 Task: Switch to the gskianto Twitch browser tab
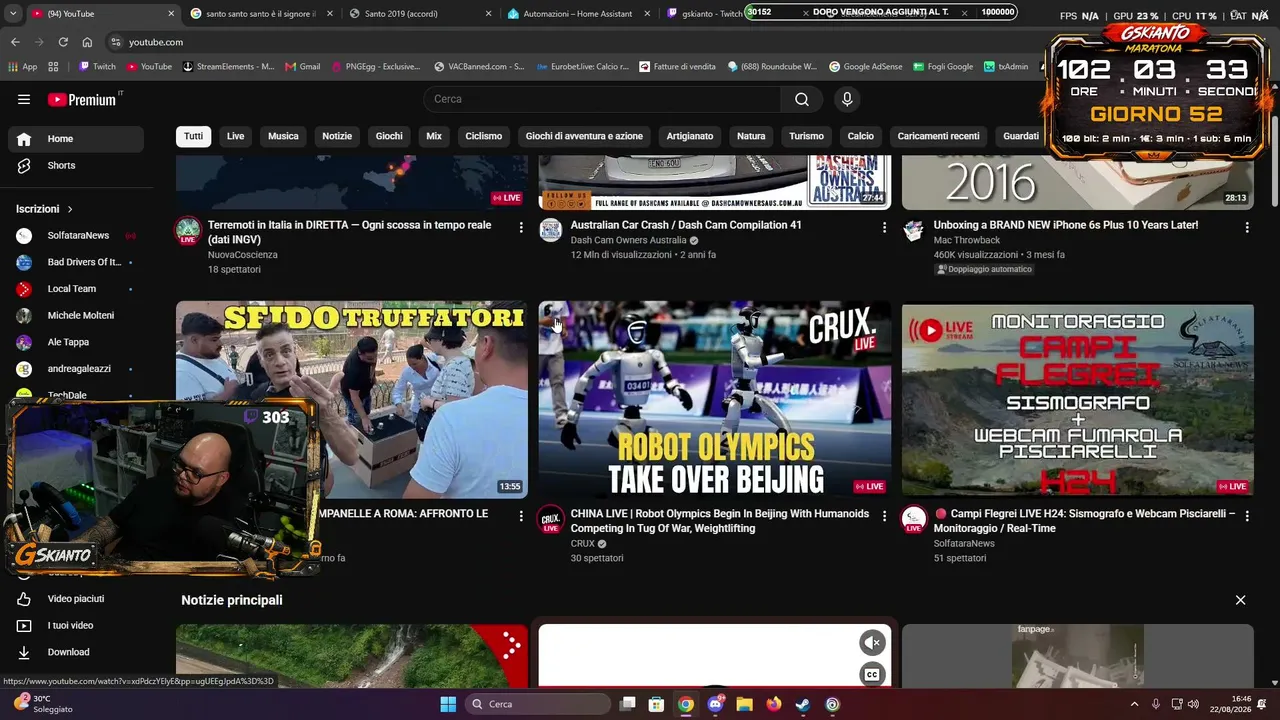coord(705,14)
